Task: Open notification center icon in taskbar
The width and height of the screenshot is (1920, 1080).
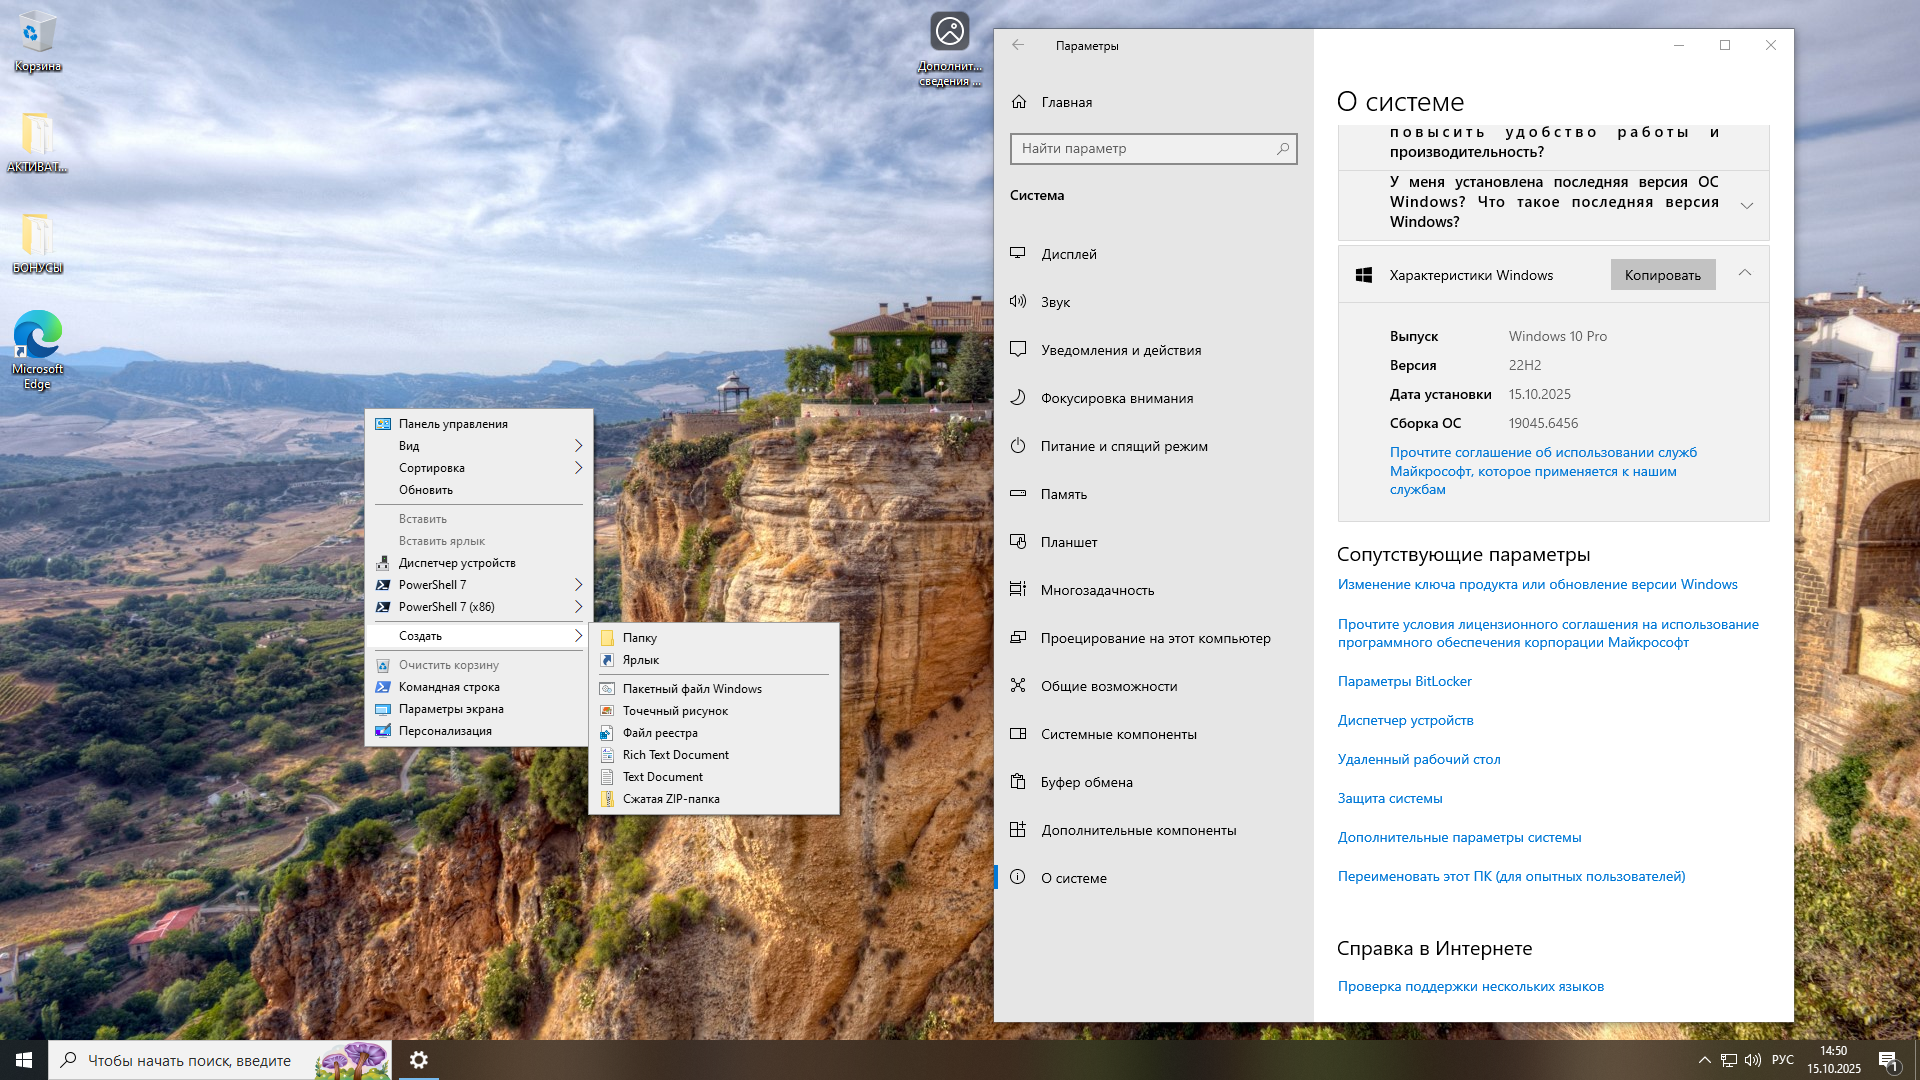Action: pyautogui.click(x=1888, y=1060)
